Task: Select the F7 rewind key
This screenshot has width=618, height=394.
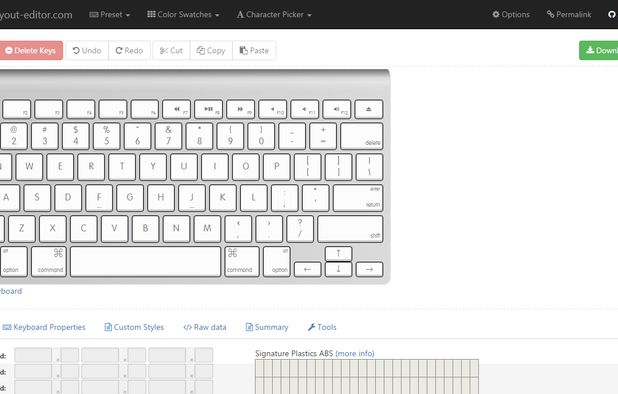Action: coord(177,109)
